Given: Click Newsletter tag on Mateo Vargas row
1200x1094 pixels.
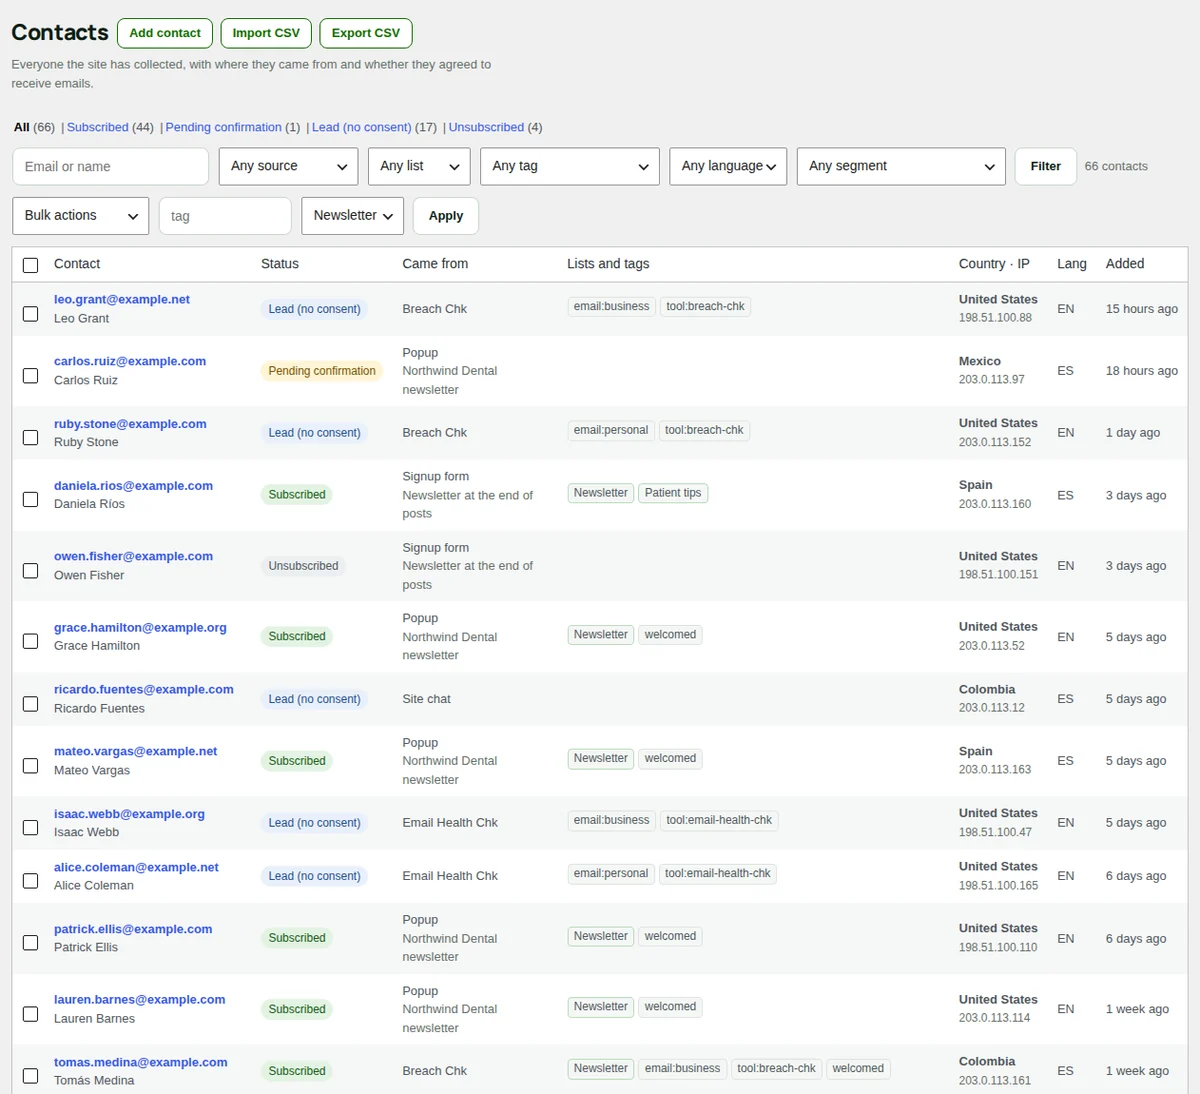Looking at the screenshot, I should click(601, 759).
